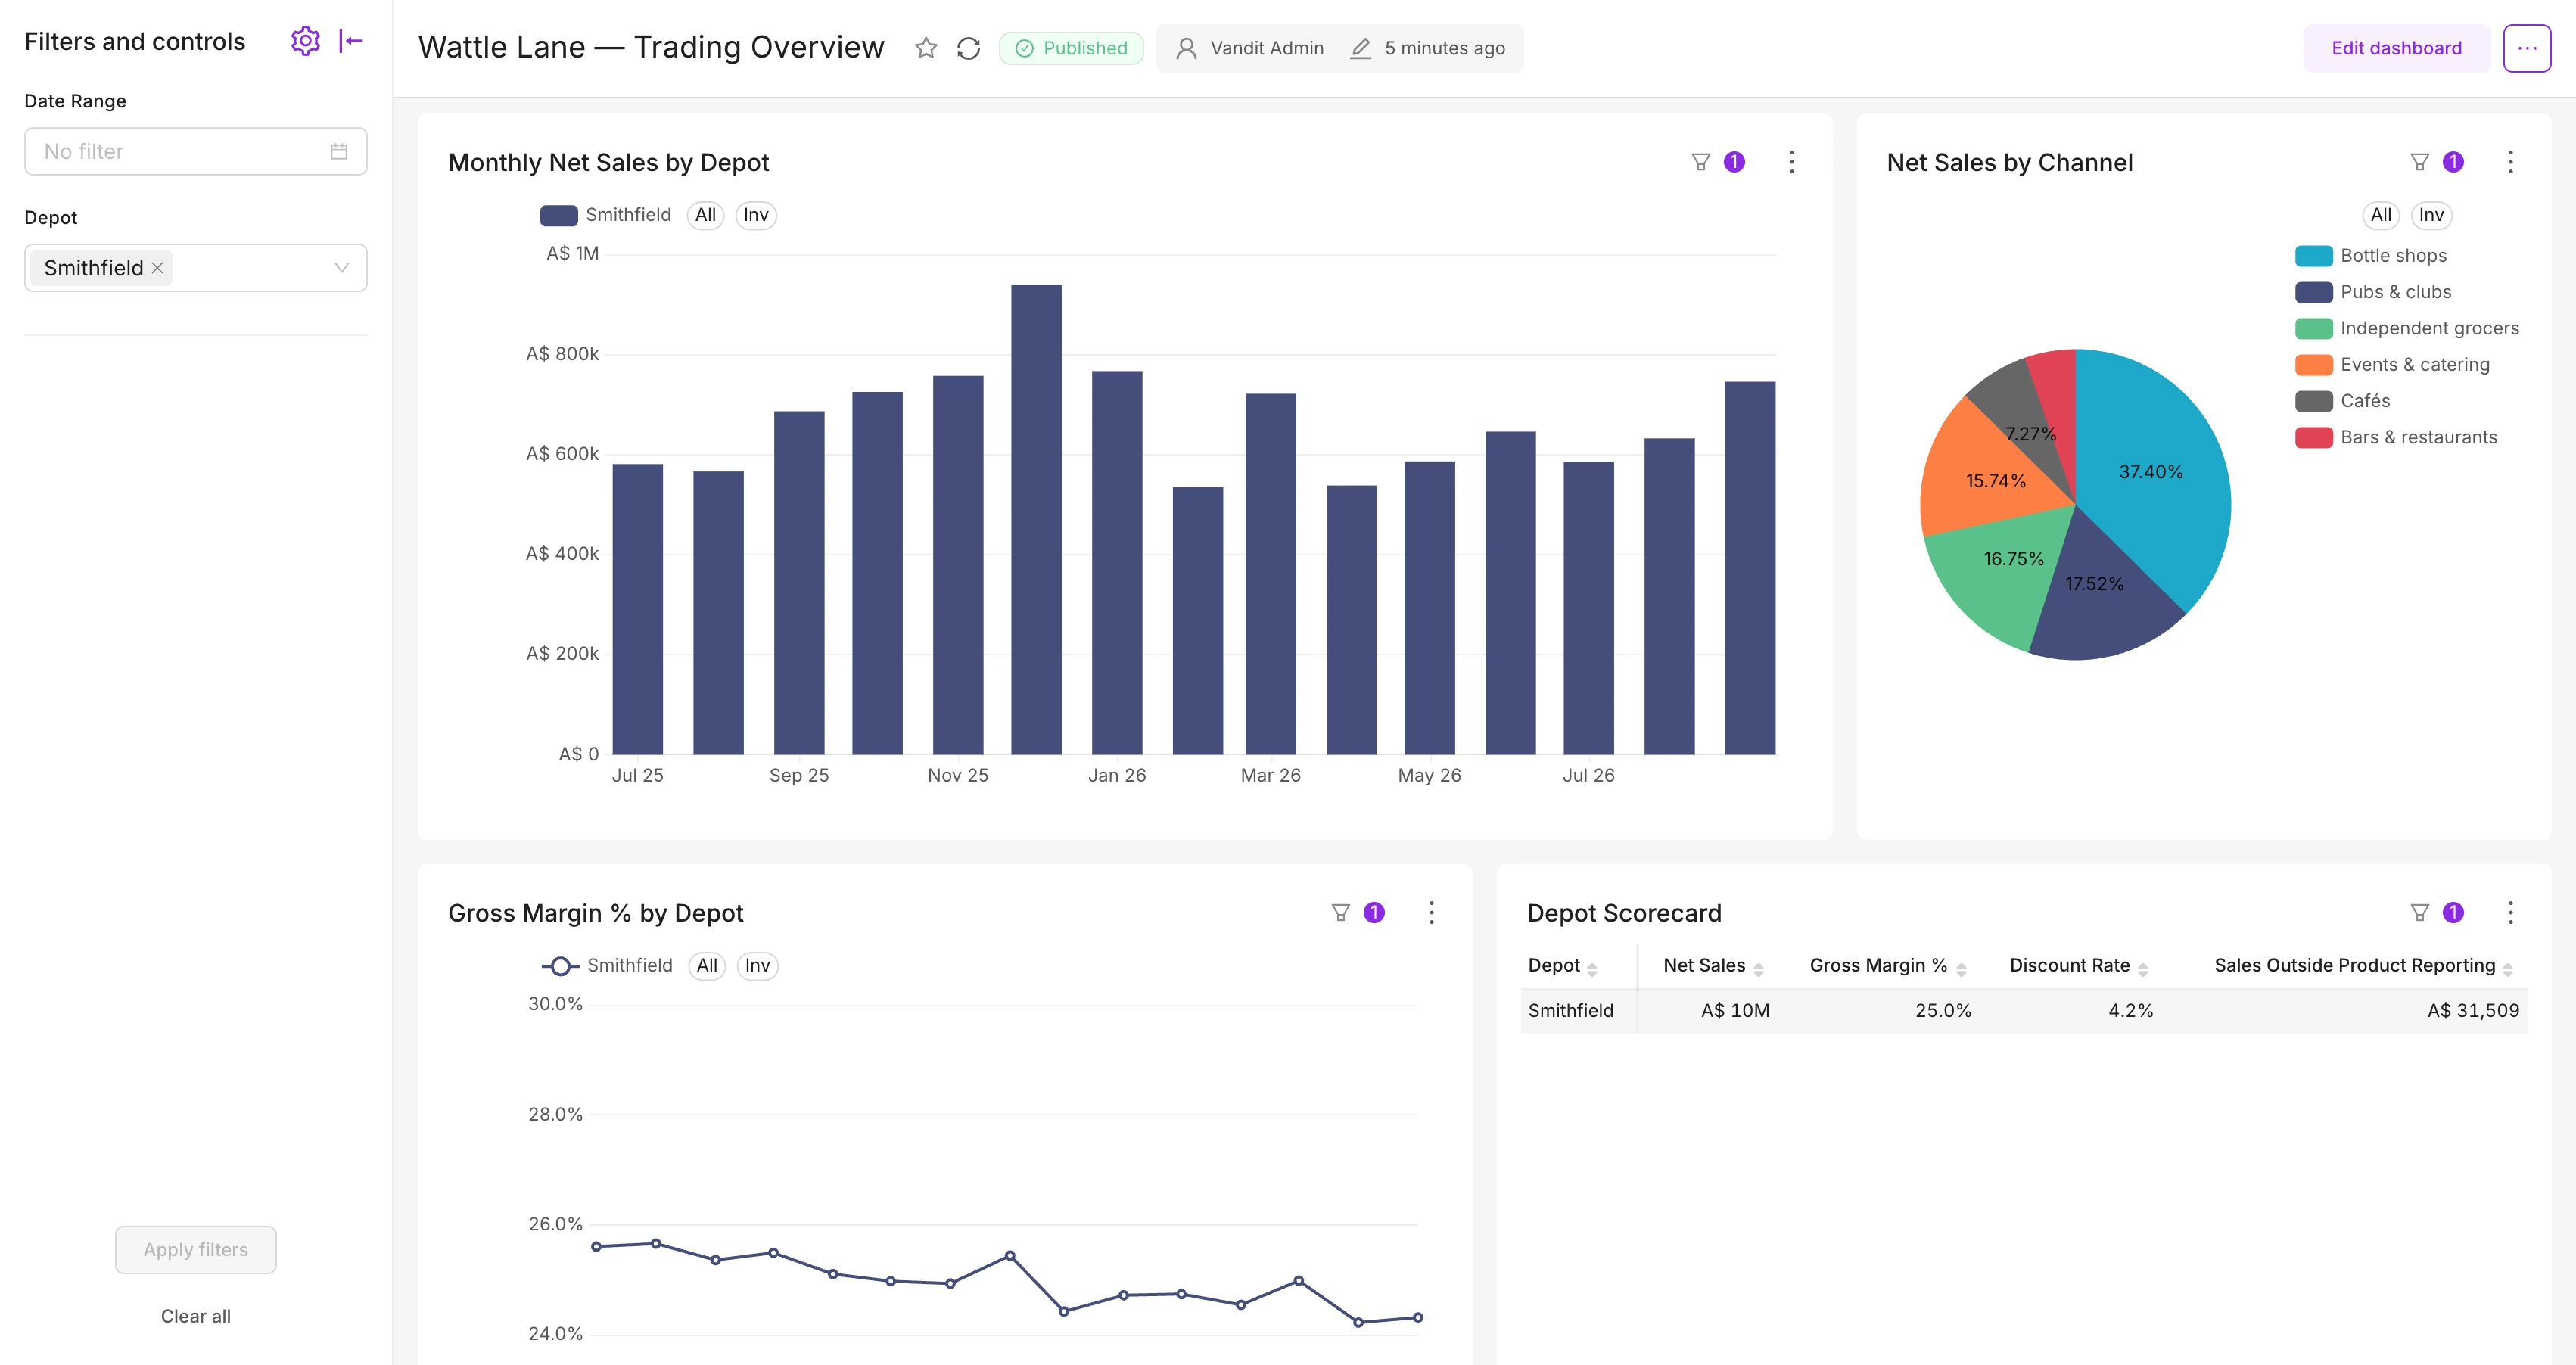
Task: Select All legend button in Monthly Net Sales chart
Action: [x=705, y=215]
